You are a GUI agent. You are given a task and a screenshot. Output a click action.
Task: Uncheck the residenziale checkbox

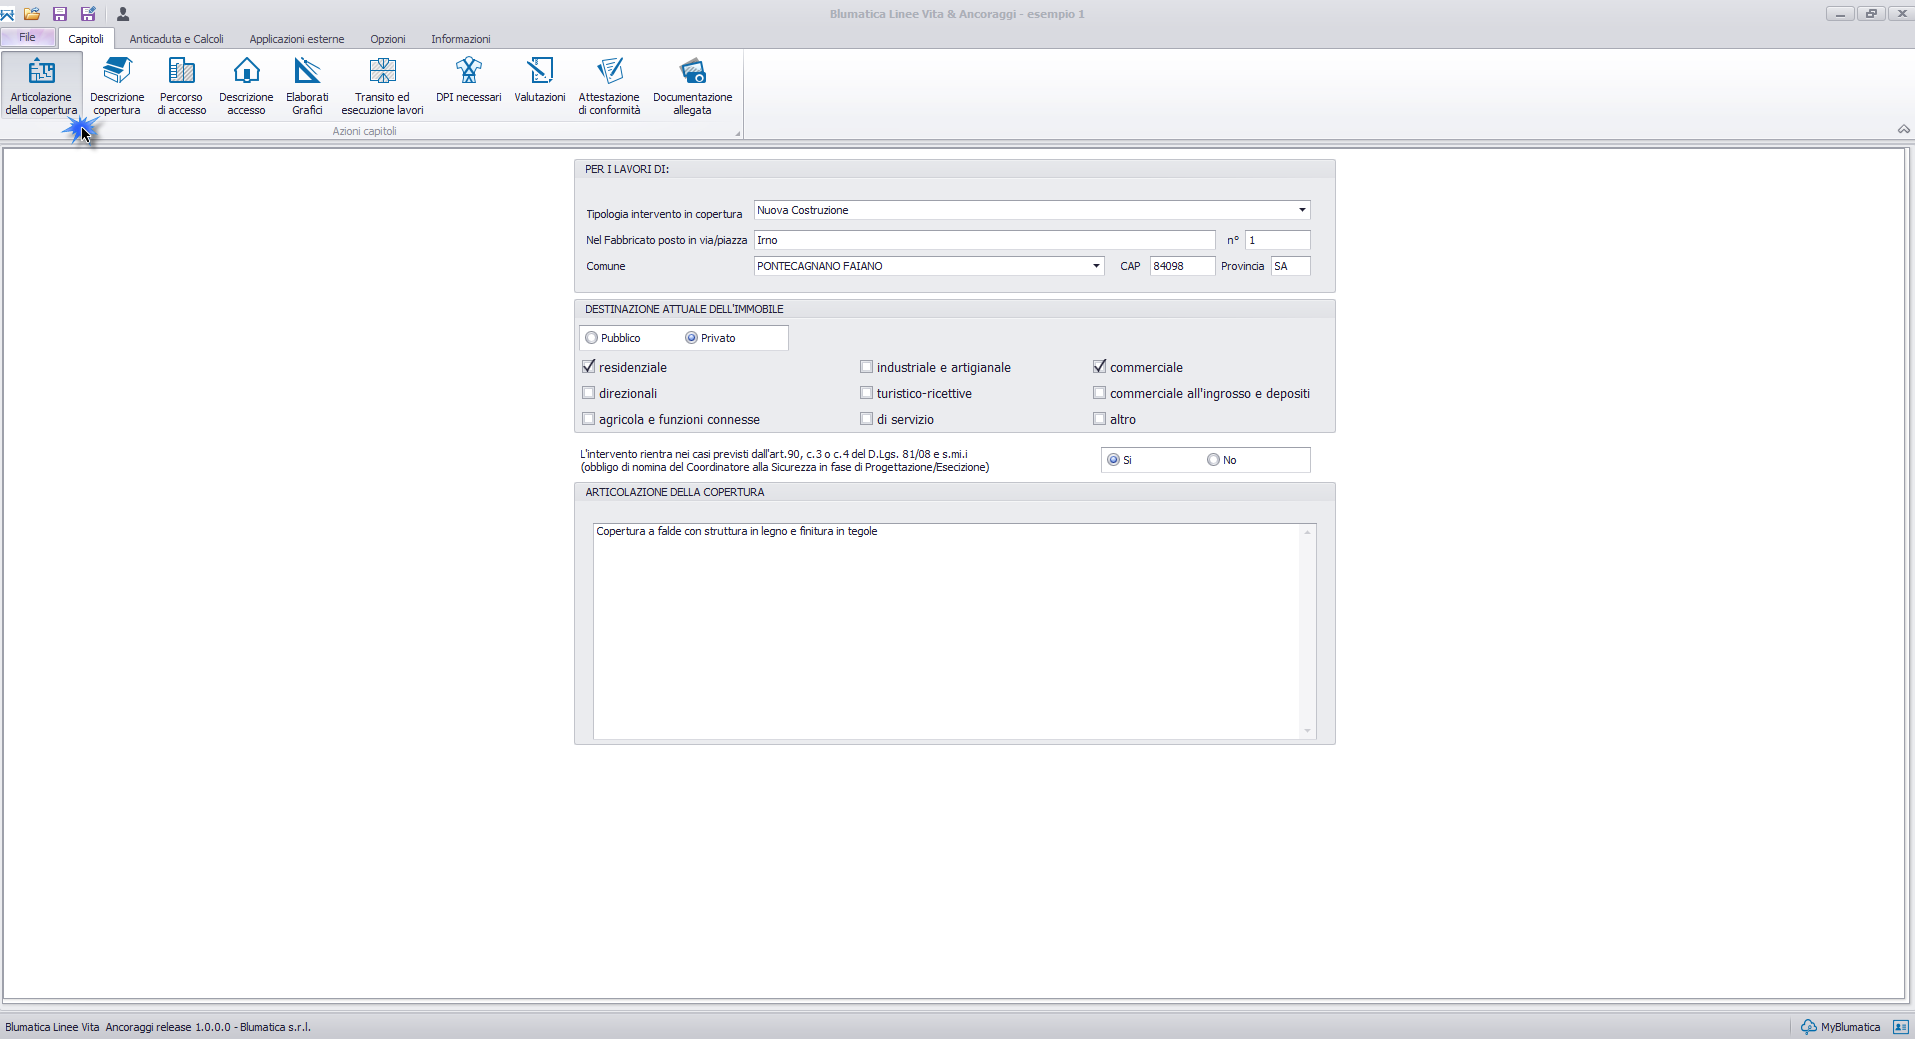589,367
